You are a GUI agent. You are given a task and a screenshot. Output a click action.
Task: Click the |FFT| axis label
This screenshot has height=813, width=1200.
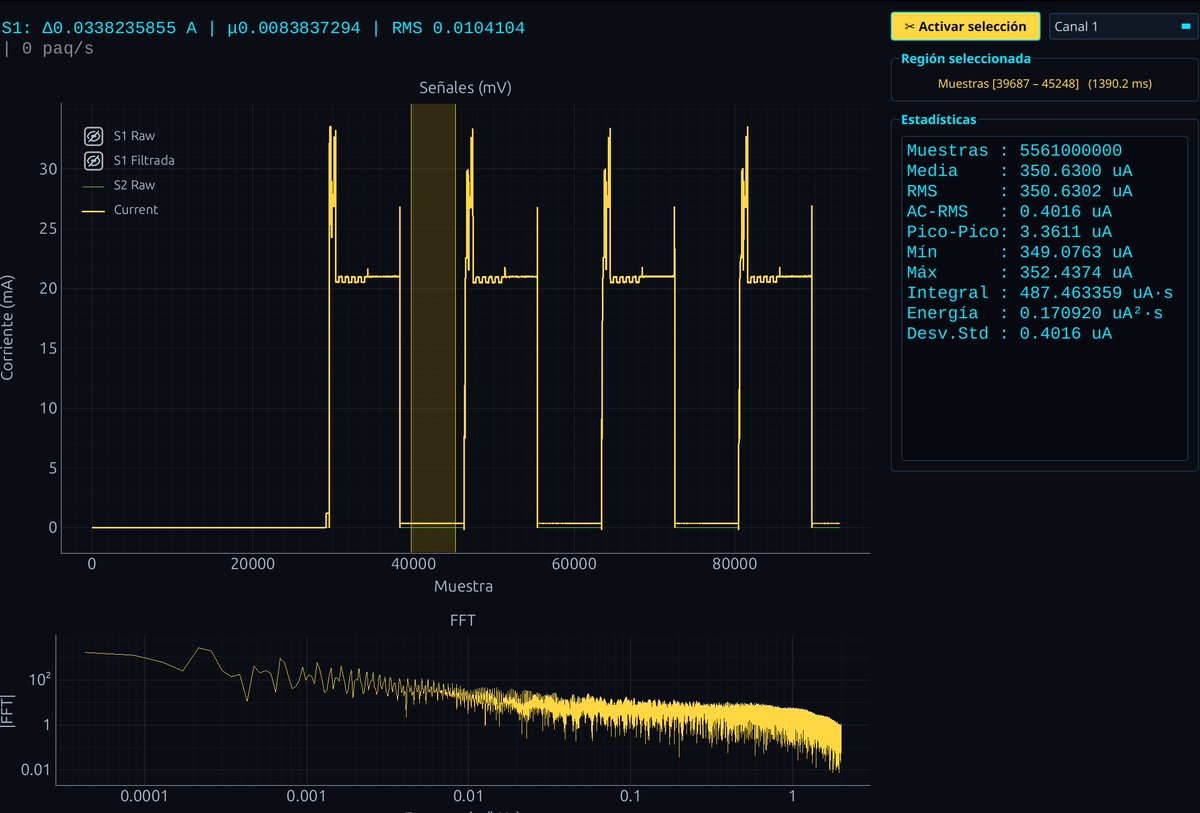9,710
